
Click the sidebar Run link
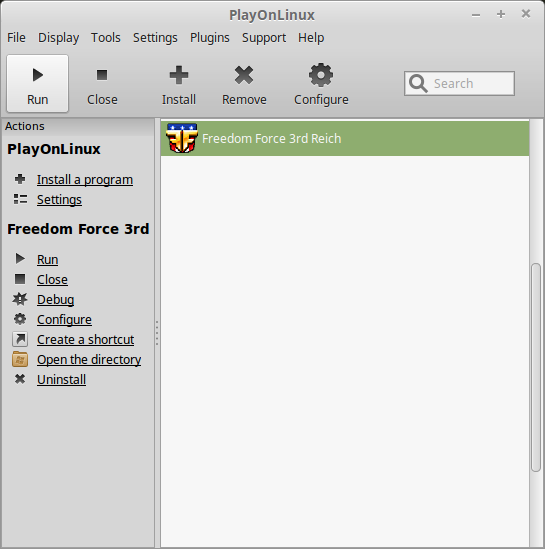click(x=48, y=259)
